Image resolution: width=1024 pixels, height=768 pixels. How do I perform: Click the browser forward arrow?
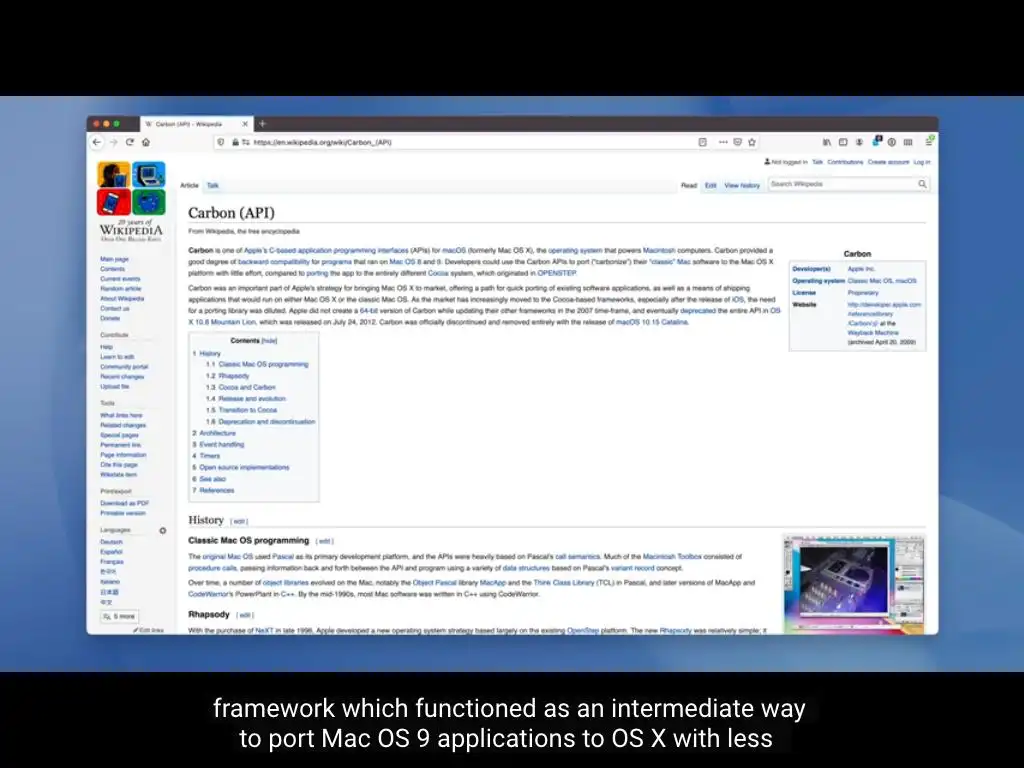[x=114, y=142]
